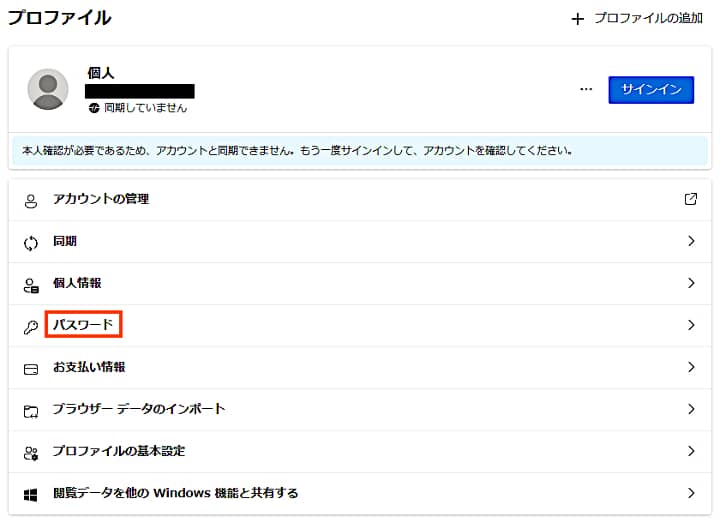Click プロファイルの追加 to add profile
The height and width of the screenshot is (523, 720).
(637, 19)
